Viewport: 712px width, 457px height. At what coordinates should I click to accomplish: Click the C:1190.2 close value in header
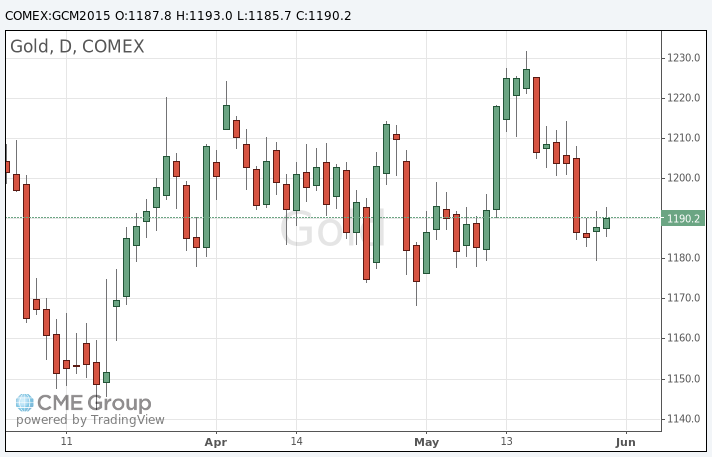324,16
